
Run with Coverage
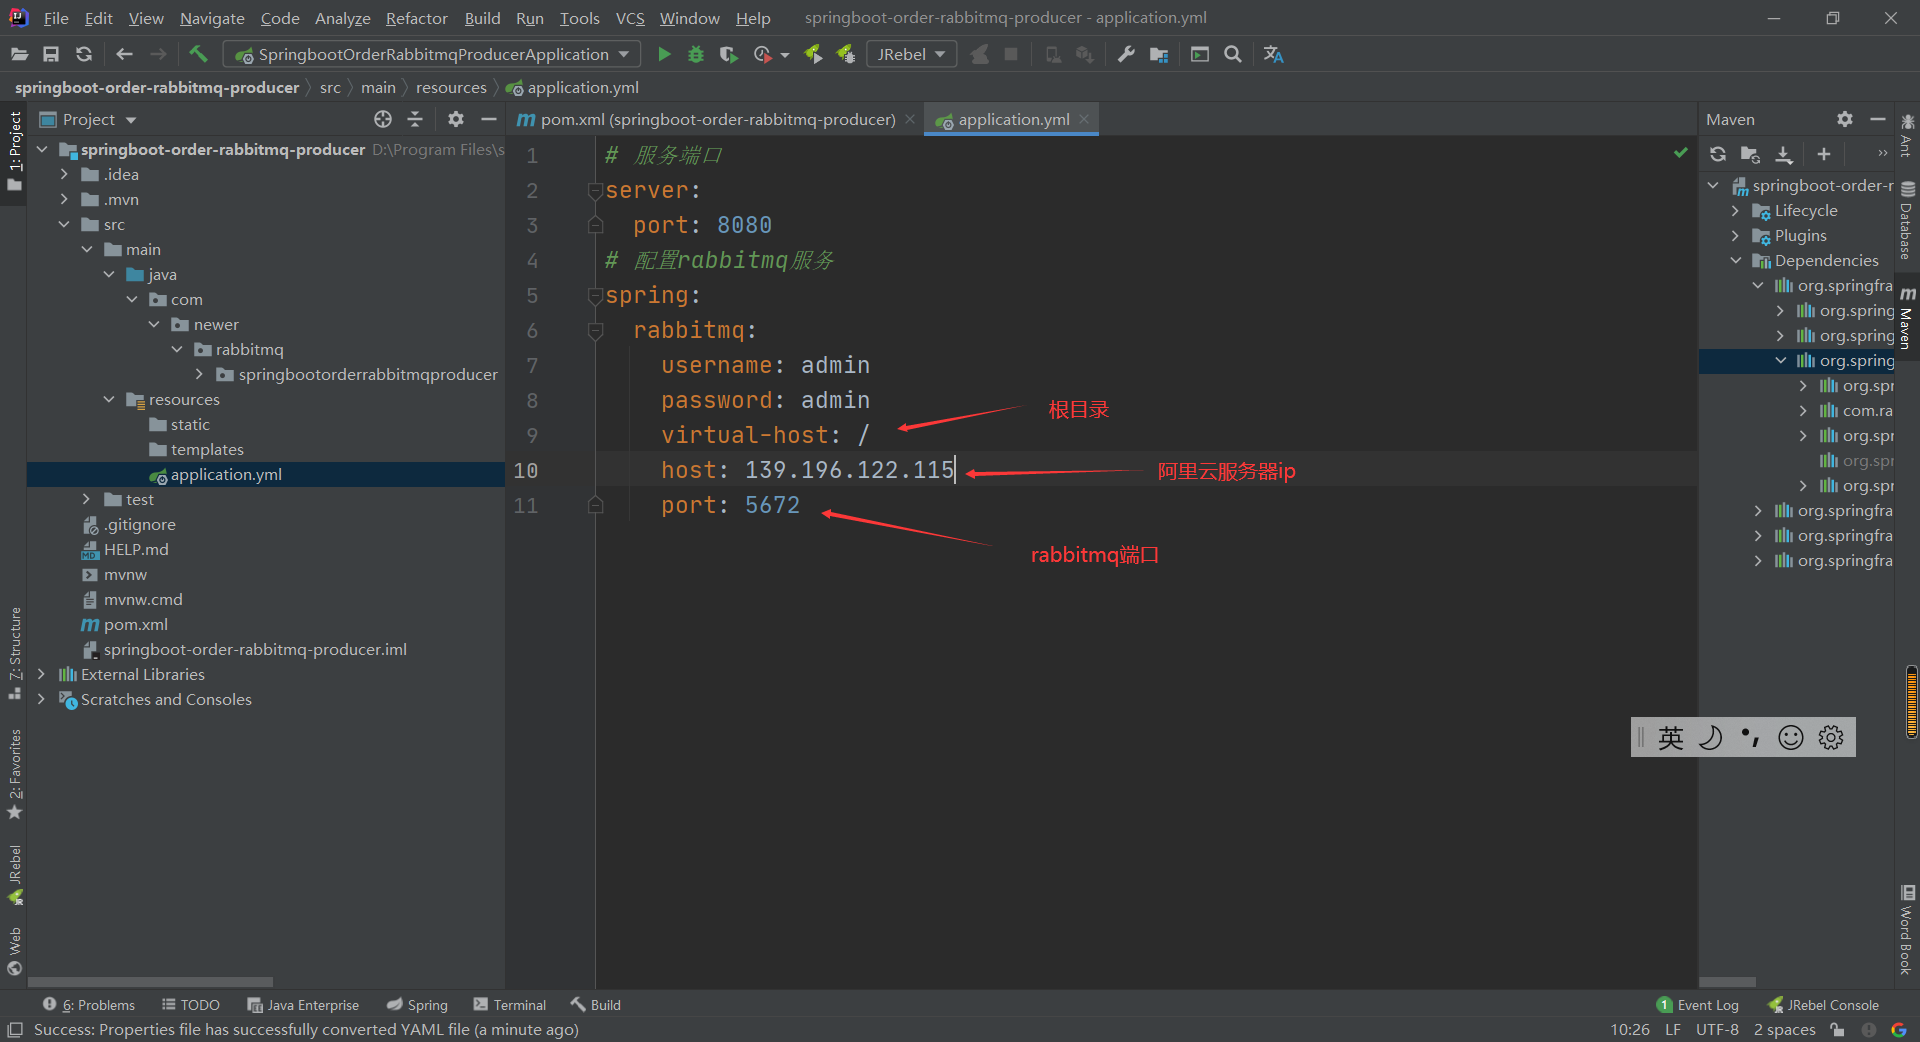click(728, 54)
